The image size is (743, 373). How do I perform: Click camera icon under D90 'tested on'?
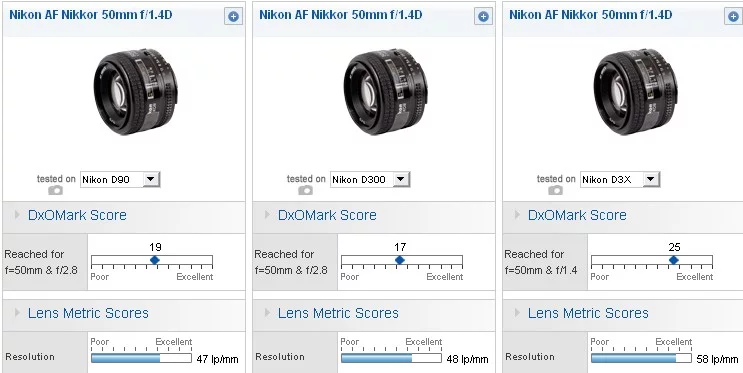[x=55, y=190]
